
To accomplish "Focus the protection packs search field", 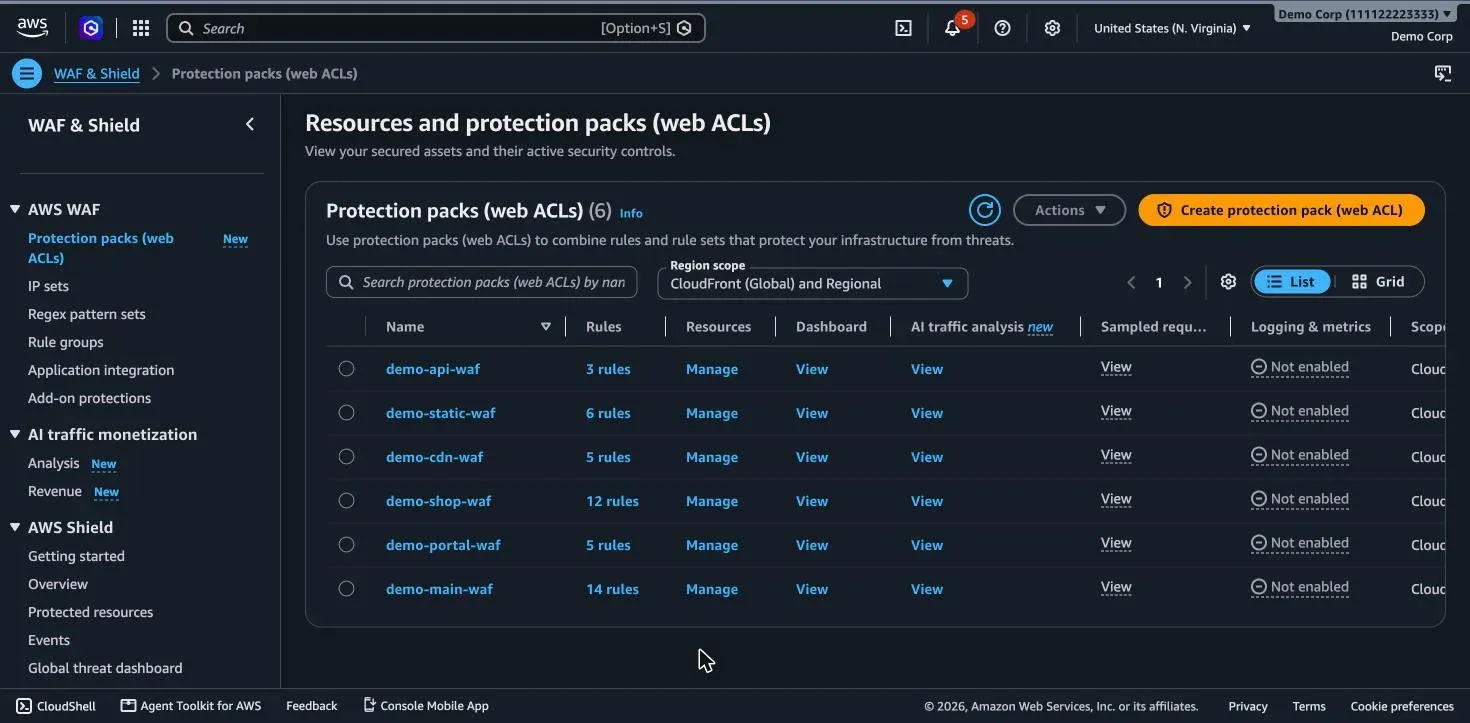I will (x=481, y=282).
